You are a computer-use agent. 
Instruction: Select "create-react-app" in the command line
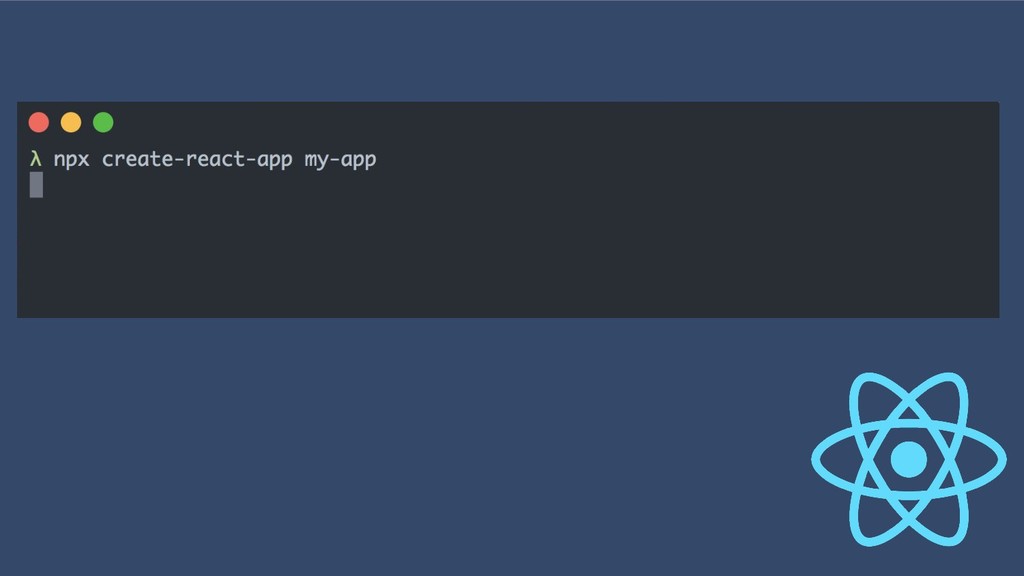pyautogui.click(x=197, y=160)
